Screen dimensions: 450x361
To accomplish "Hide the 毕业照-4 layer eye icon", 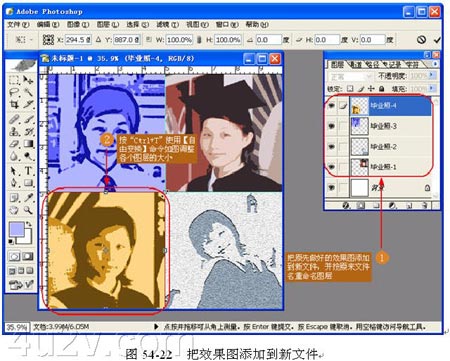I will click(331, 106).
